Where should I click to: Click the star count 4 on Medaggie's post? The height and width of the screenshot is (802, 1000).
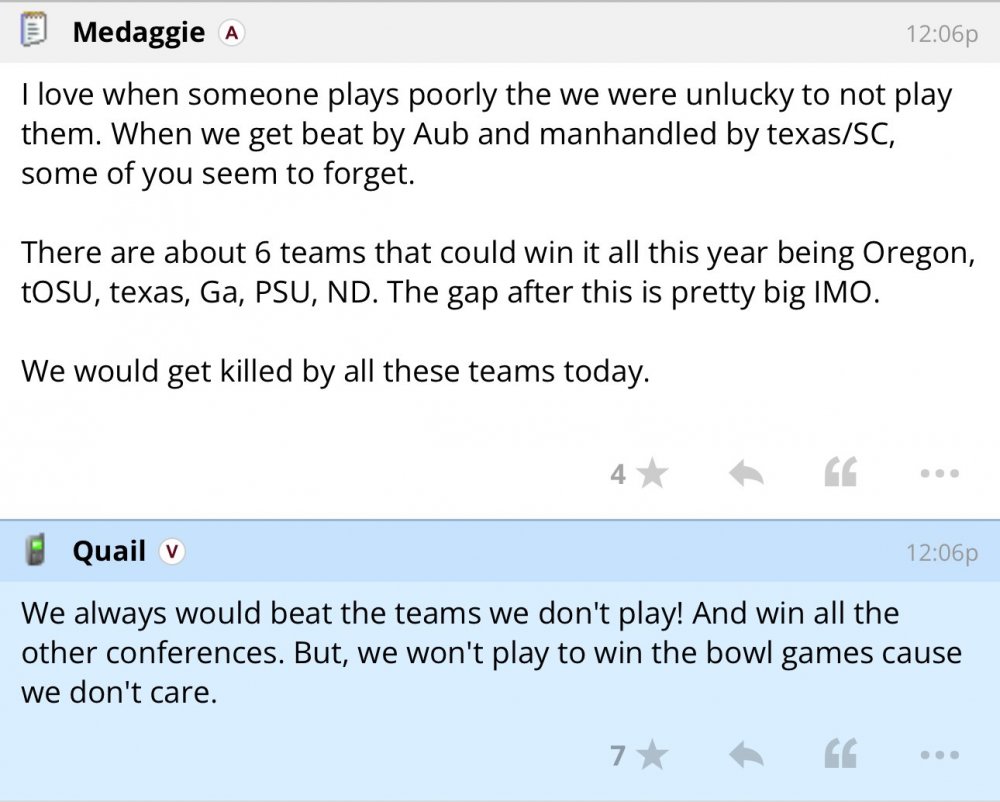point(618,474)
